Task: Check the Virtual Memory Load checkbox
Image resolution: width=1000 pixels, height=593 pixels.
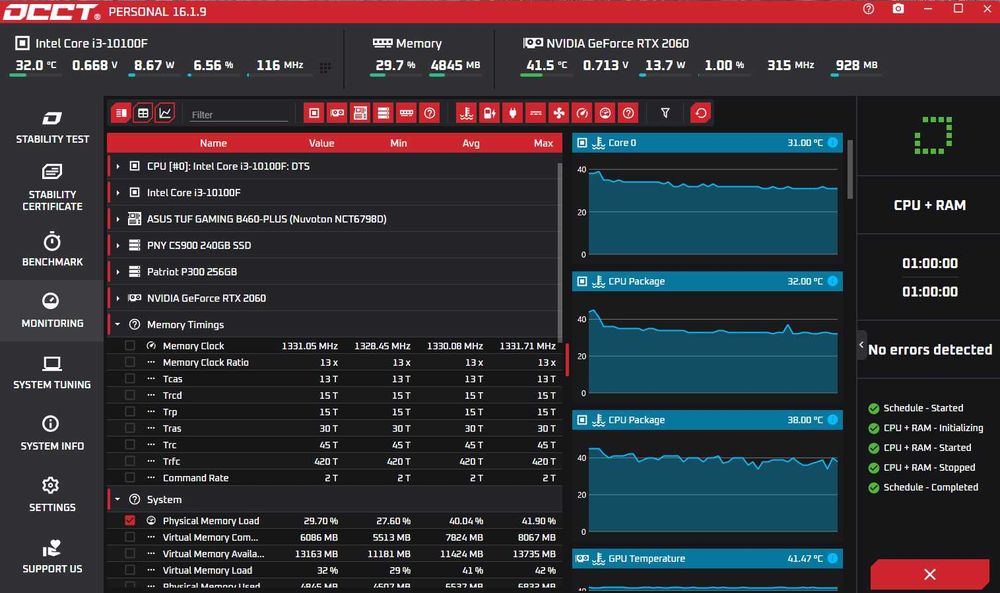Action: 130,570
